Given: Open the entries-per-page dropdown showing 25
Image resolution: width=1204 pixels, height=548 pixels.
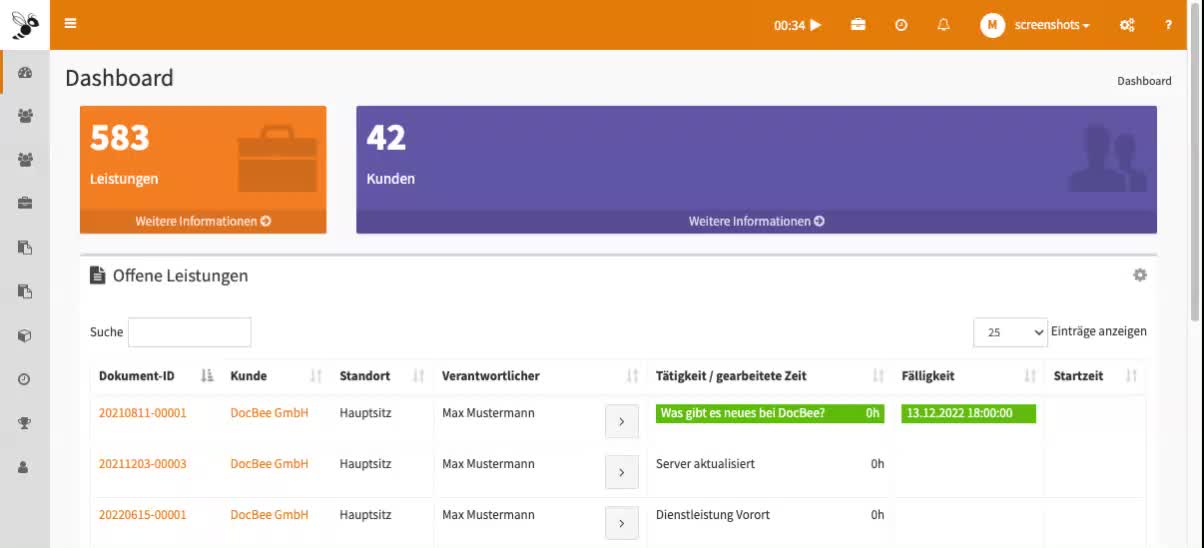Looking at the screenshot, I should [1010, 332].
